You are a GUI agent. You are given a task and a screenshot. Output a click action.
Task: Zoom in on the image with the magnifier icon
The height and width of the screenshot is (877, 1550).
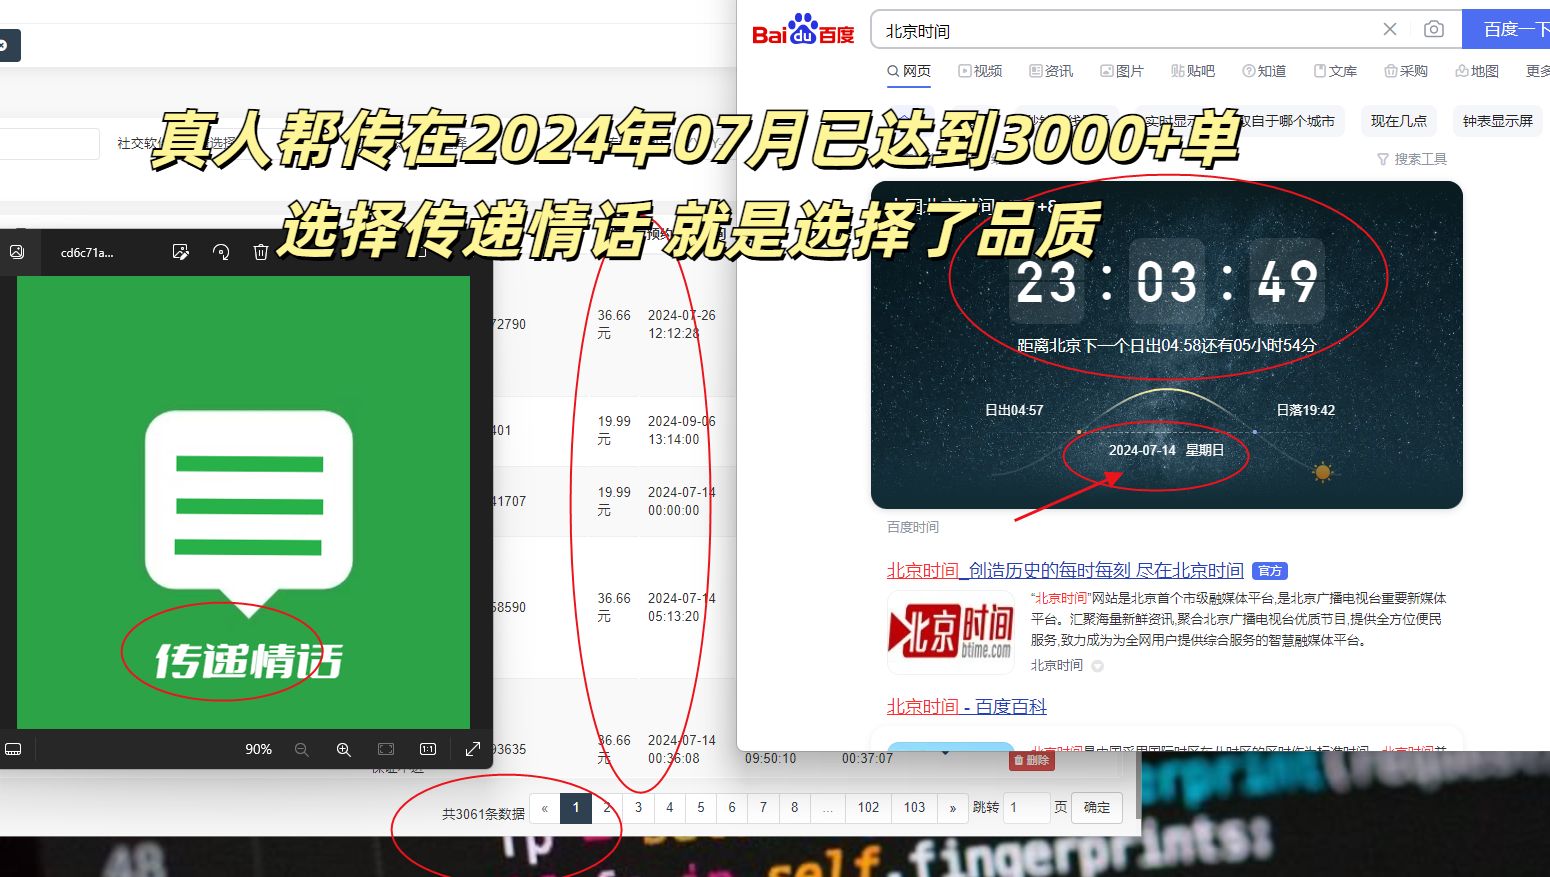point(343,749)
